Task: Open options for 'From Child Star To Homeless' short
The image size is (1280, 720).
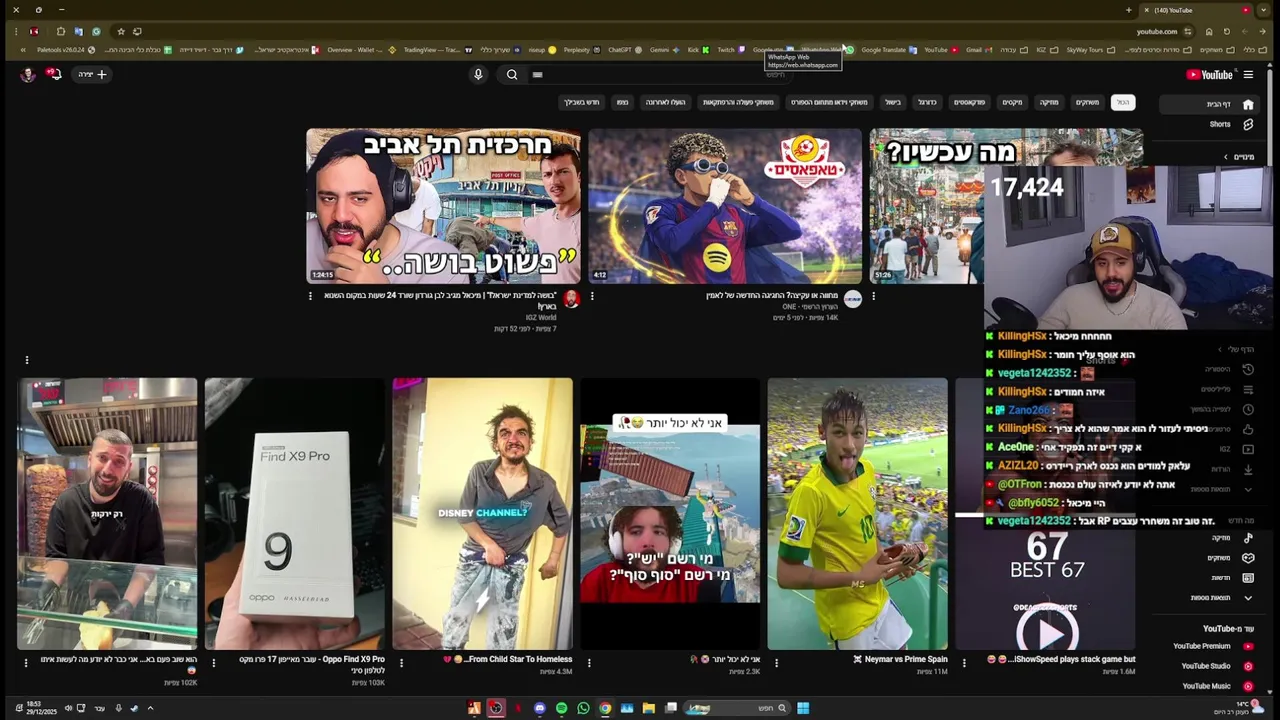Action: [401, 662]
